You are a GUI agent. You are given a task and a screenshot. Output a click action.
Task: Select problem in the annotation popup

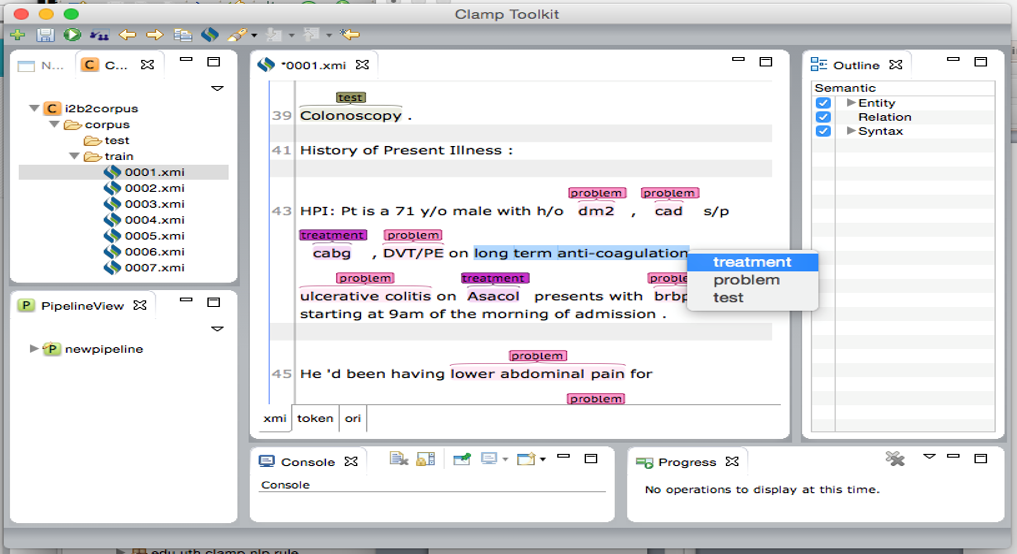746,280
